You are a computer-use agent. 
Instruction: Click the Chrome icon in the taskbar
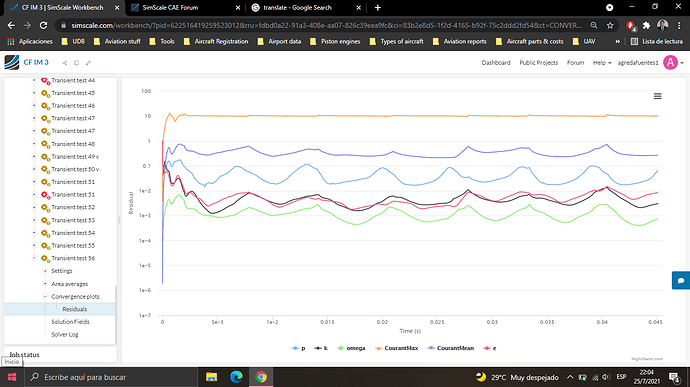pyautogui.click(x=261, y=377)
